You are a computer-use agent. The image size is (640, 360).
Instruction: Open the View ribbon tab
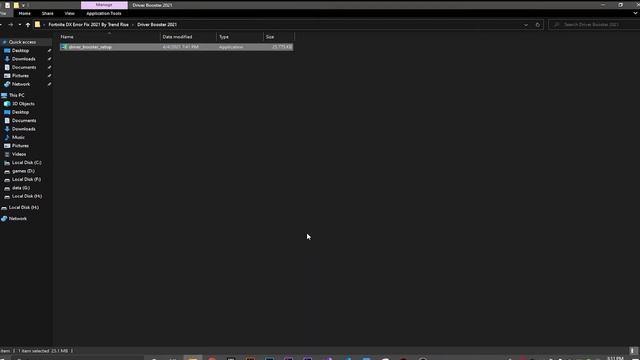tap(69, 13)
